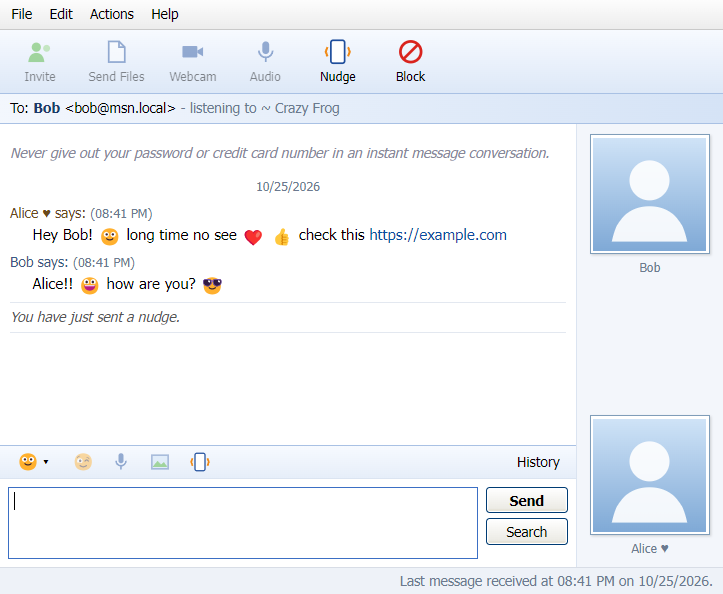Click "listening to ~ Crazy Frog" status text
This screenshot has width=723, height=594.
point(265,108)
